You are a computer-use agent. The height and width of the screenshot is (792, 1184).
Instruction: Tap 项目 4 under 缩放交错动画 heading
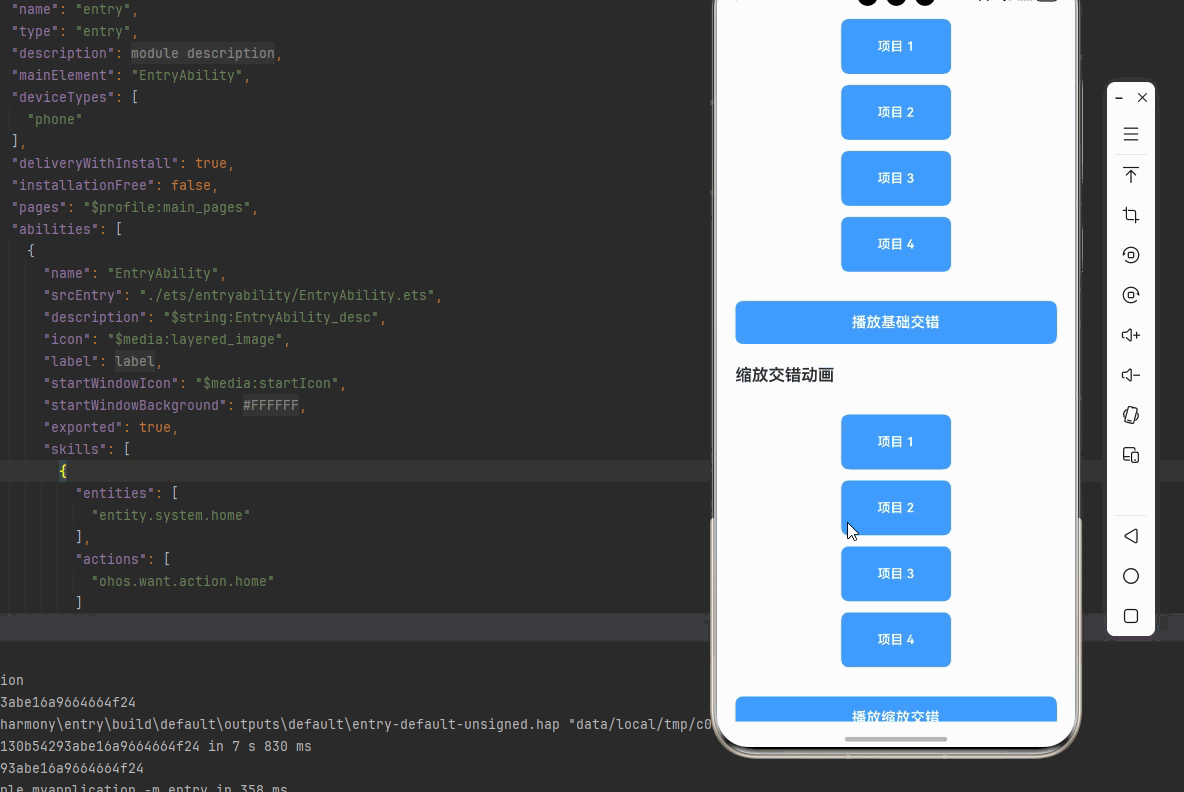tap(896, 639)
